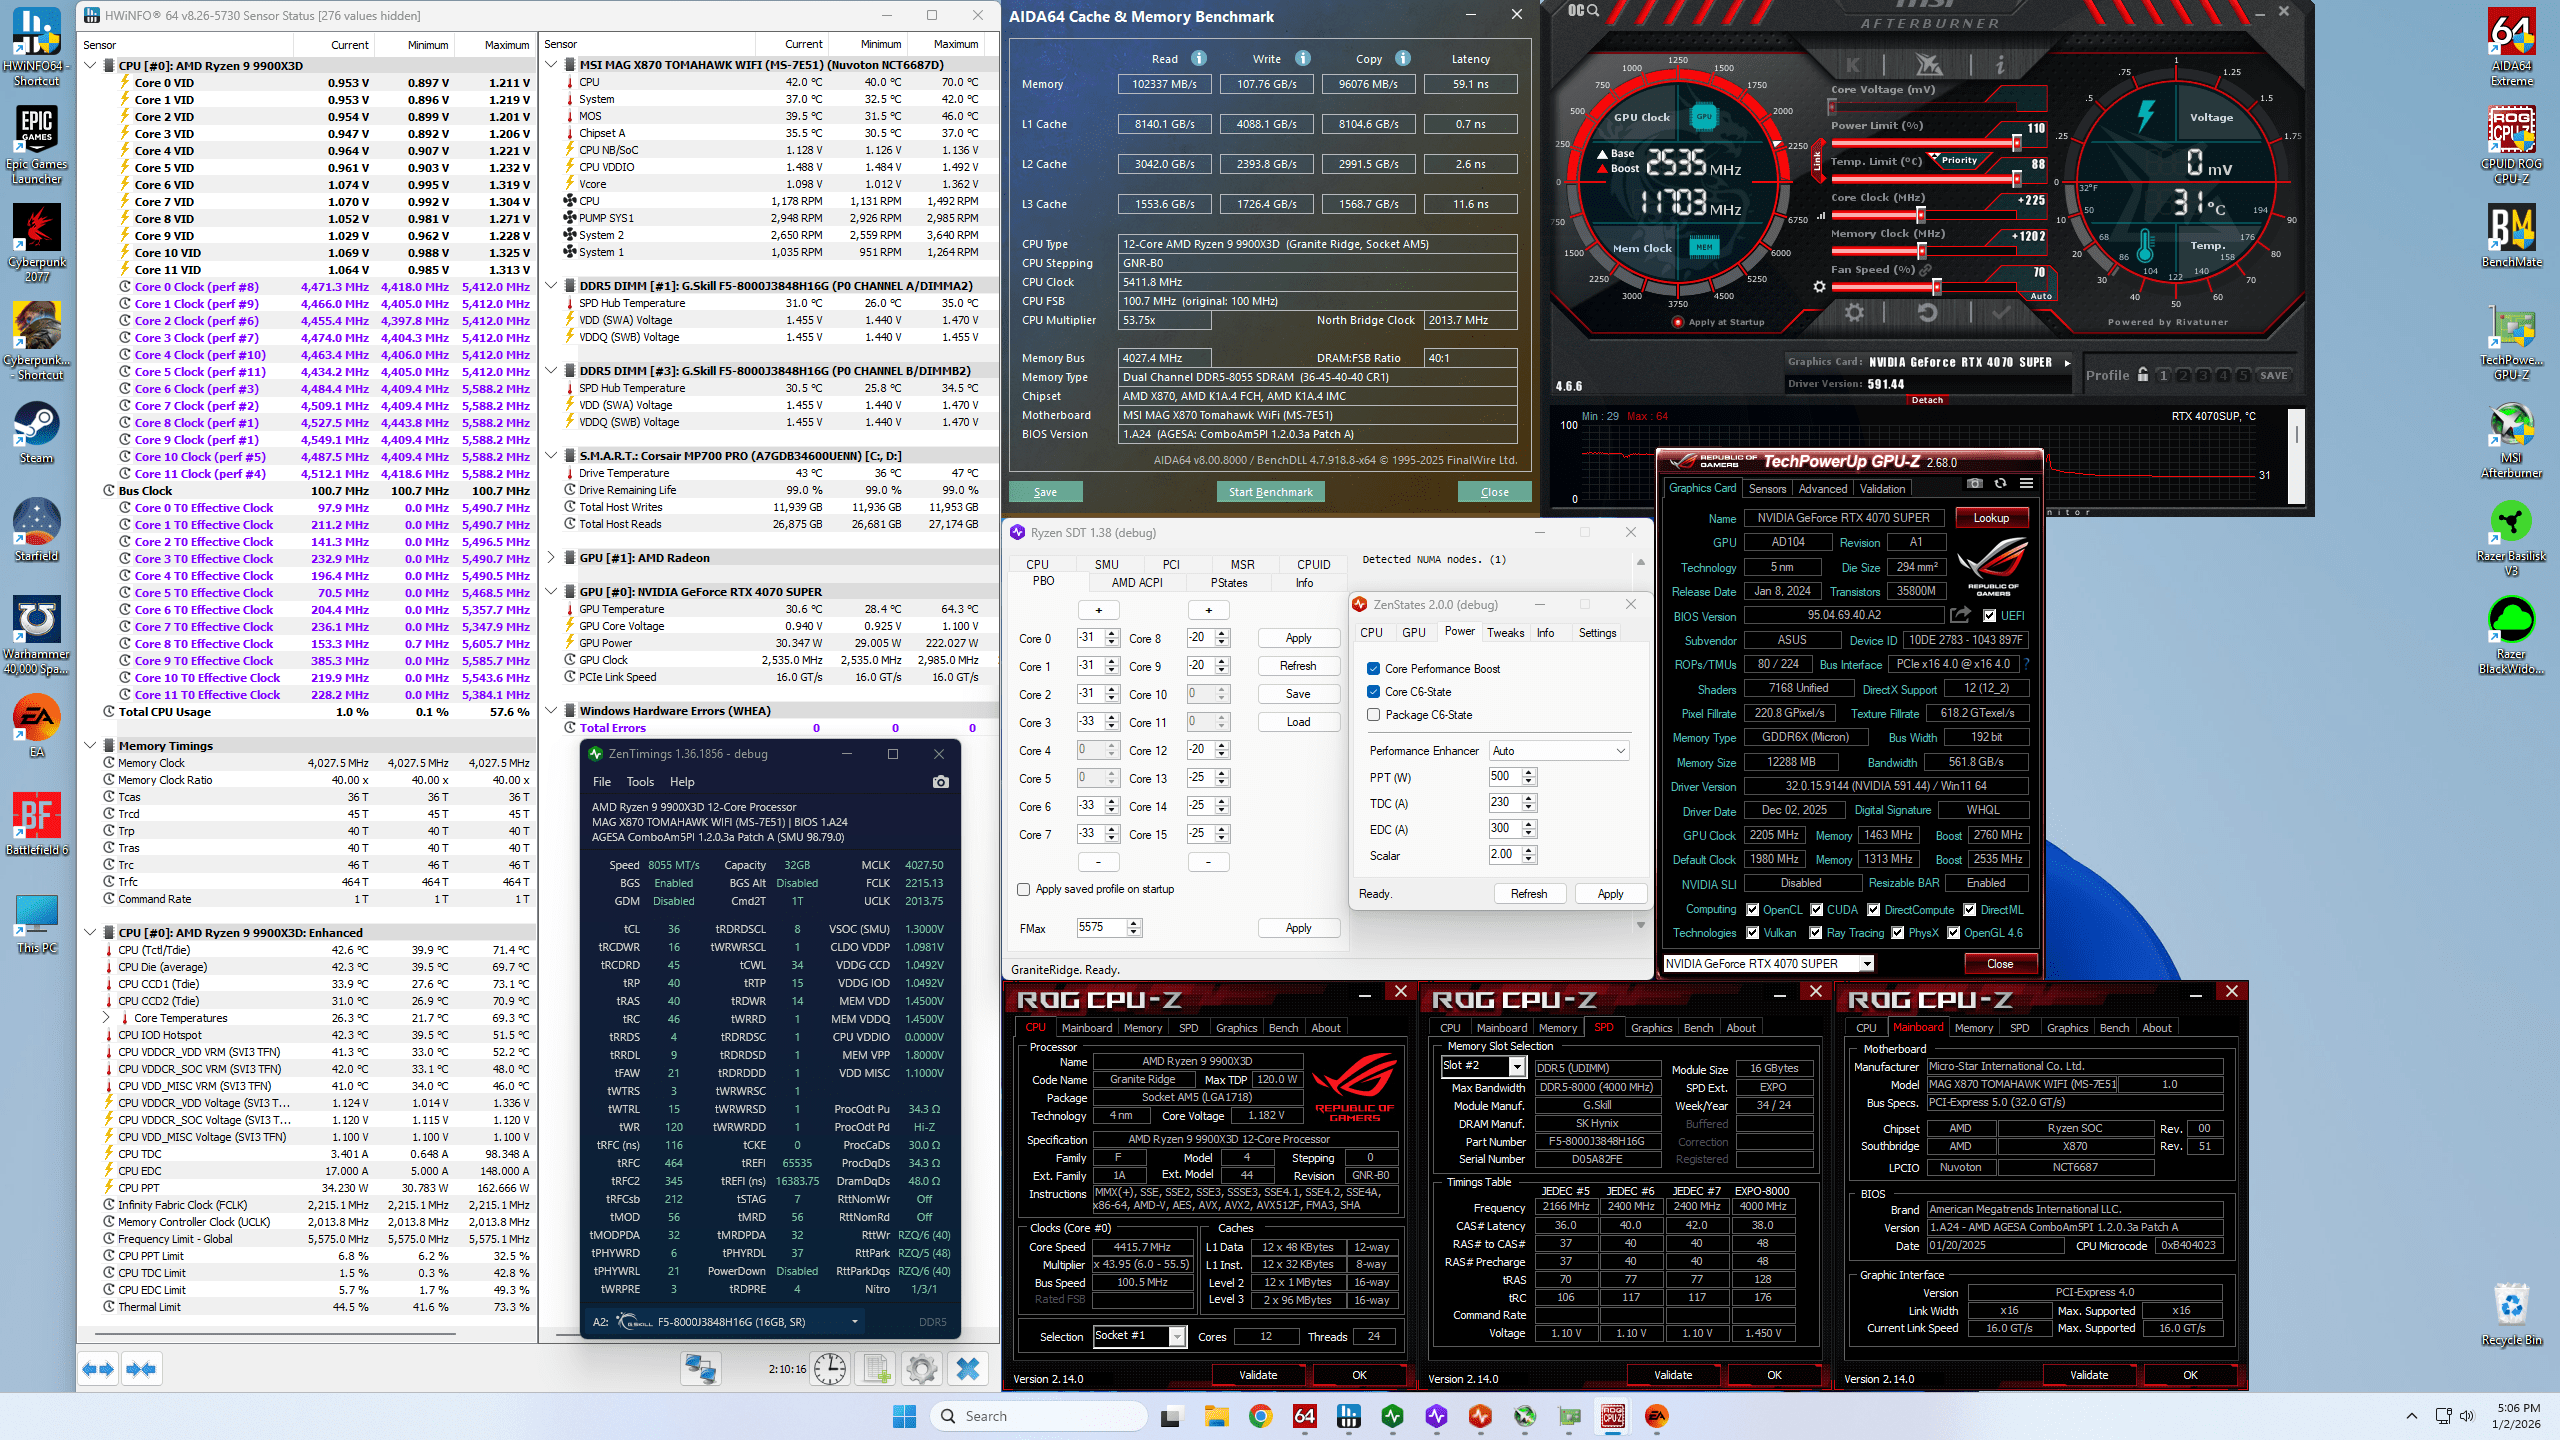Open Afterburner settings gear icon

tap(1854, 313)
